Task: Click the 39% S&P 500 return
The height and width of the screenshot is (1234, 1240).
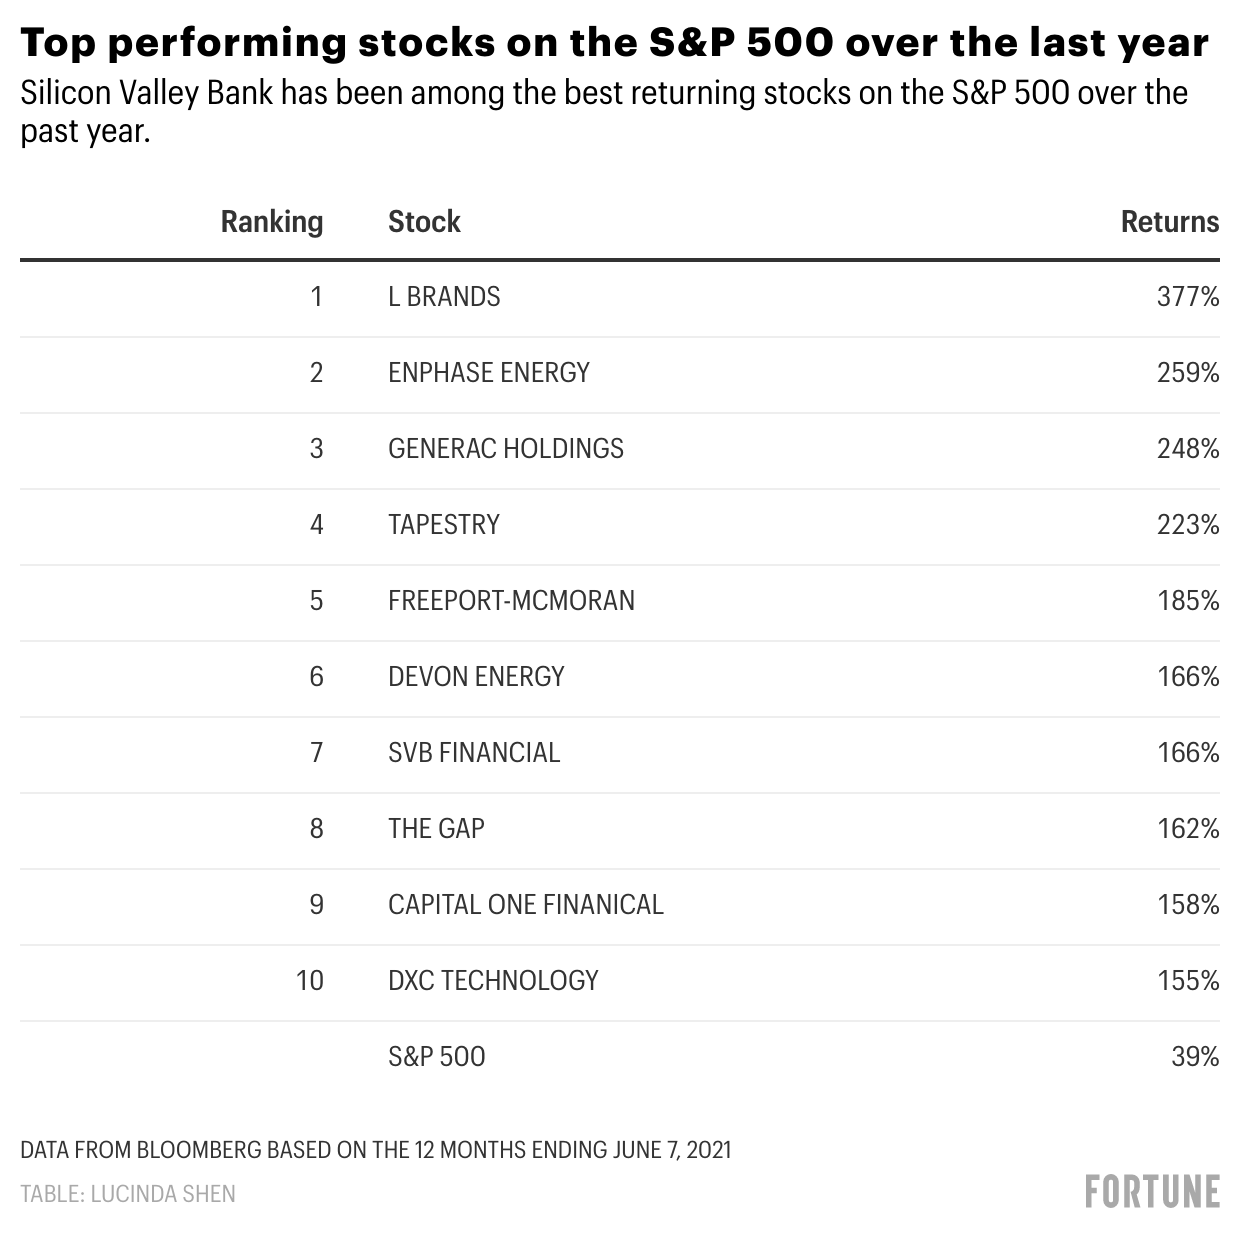Action: [1194, 1057]
